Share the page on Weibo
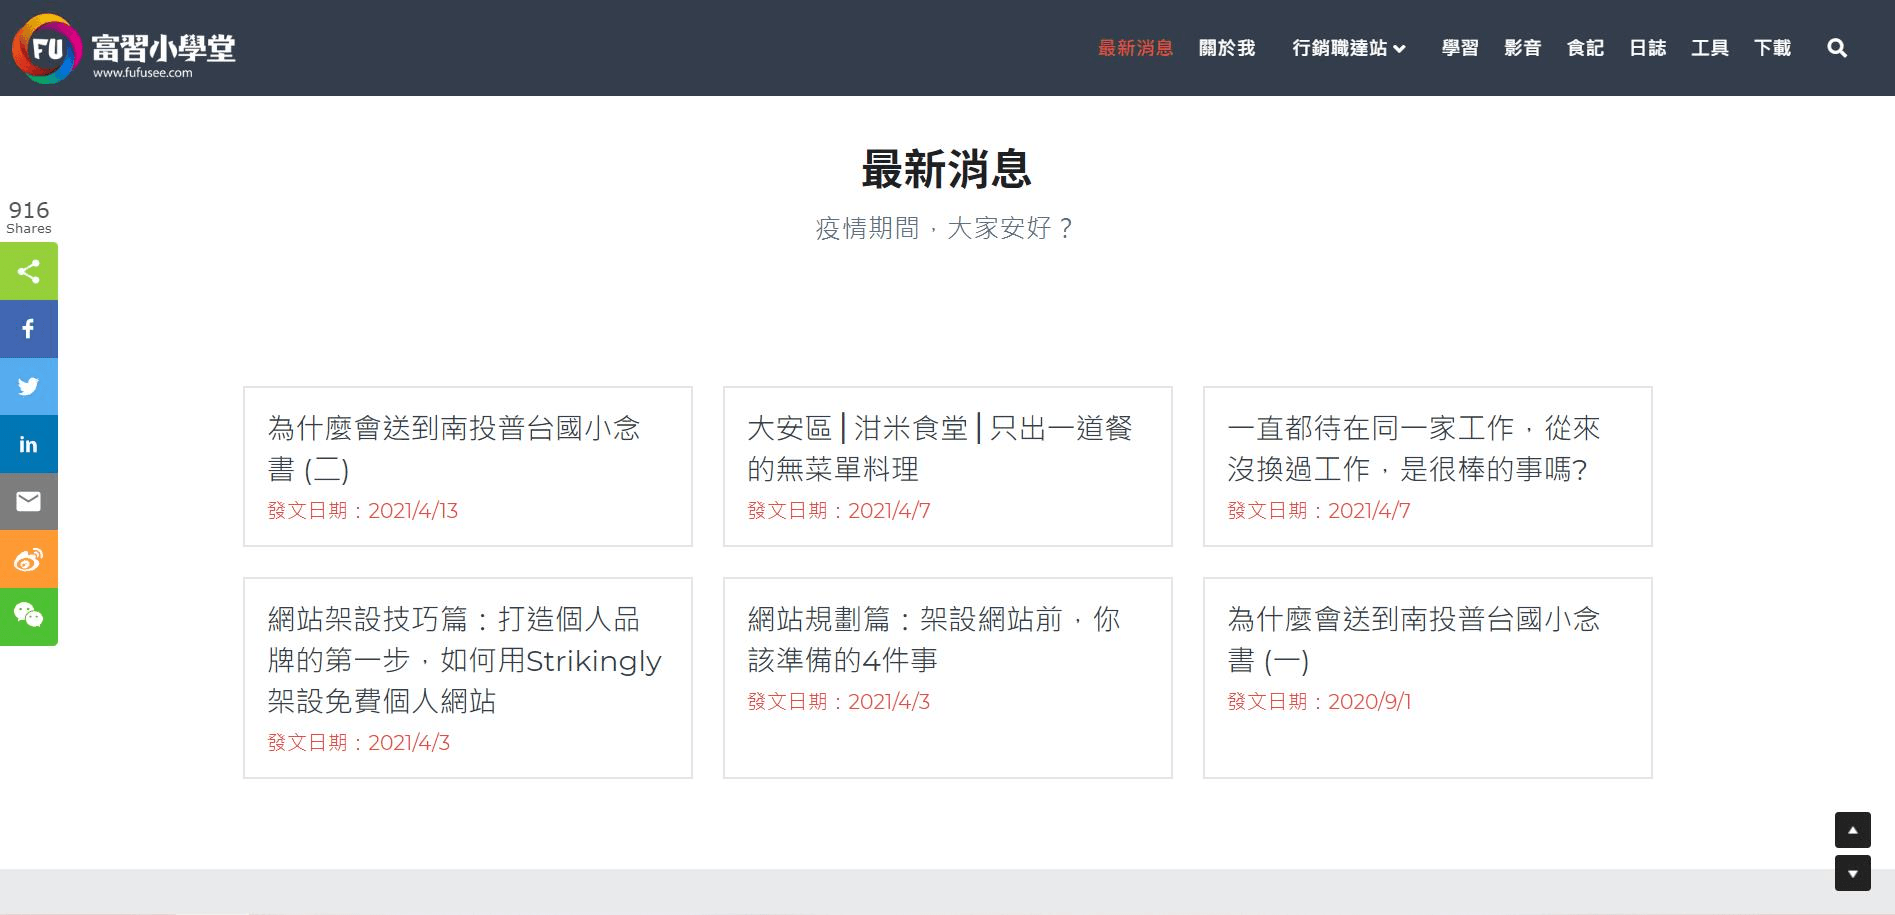Screen dimensions: 1895x915 pyautogui.click(x=28, y=559)
